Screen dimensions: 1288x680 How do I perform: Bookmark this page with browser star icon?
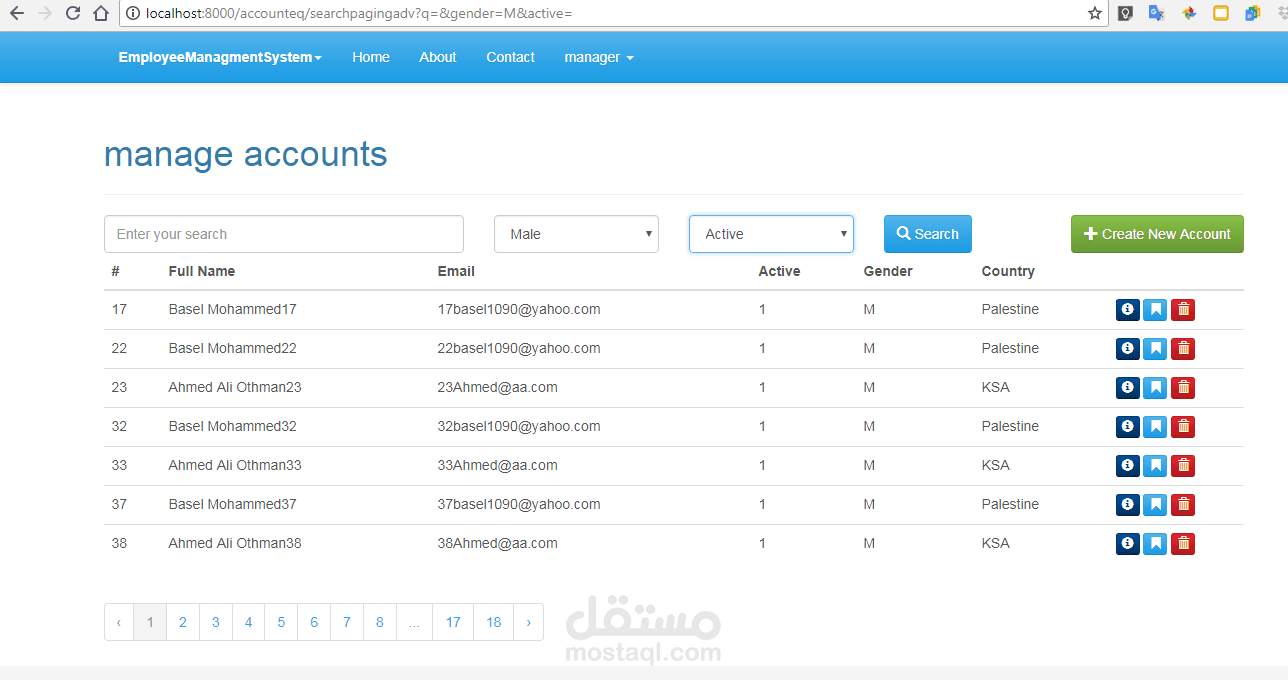click(1094, 13)
